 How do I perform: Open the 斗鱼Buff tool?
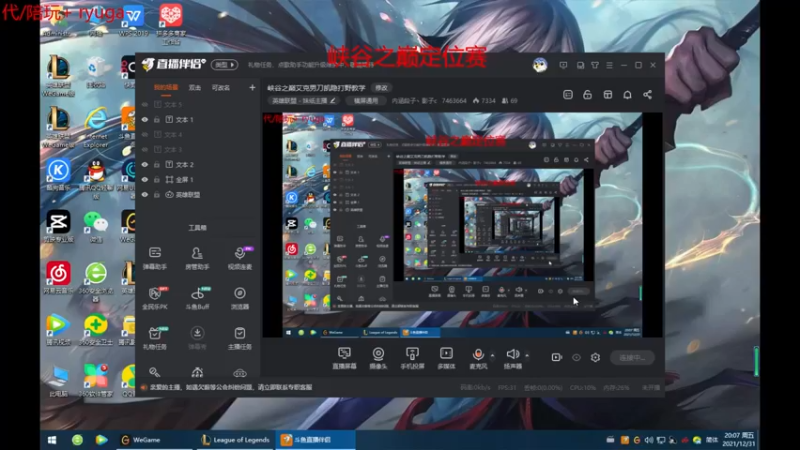click(x=197, y=298)
